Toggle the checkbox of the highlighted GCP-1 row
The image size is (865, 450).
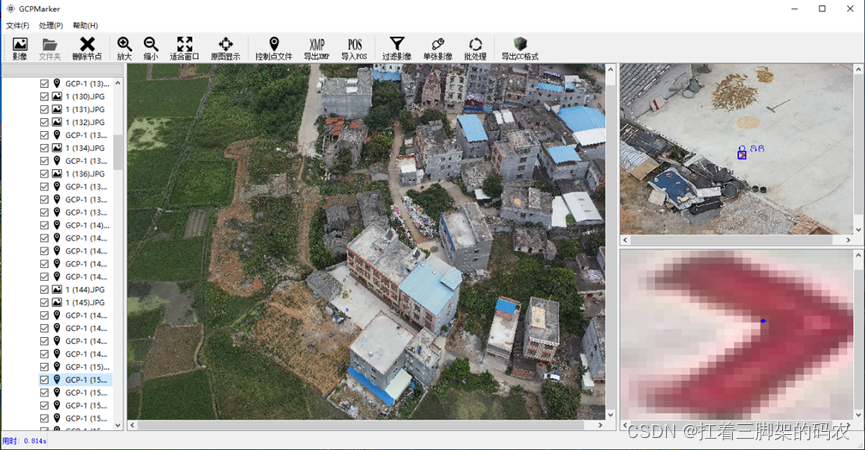point(44,379)
